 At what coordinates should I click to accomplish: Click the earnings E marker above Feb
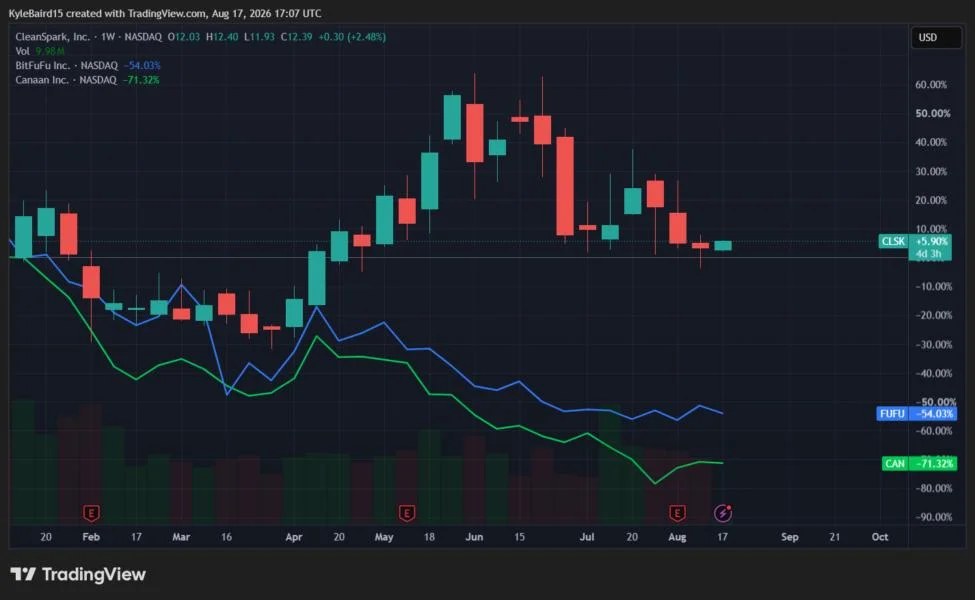[91, 513]
